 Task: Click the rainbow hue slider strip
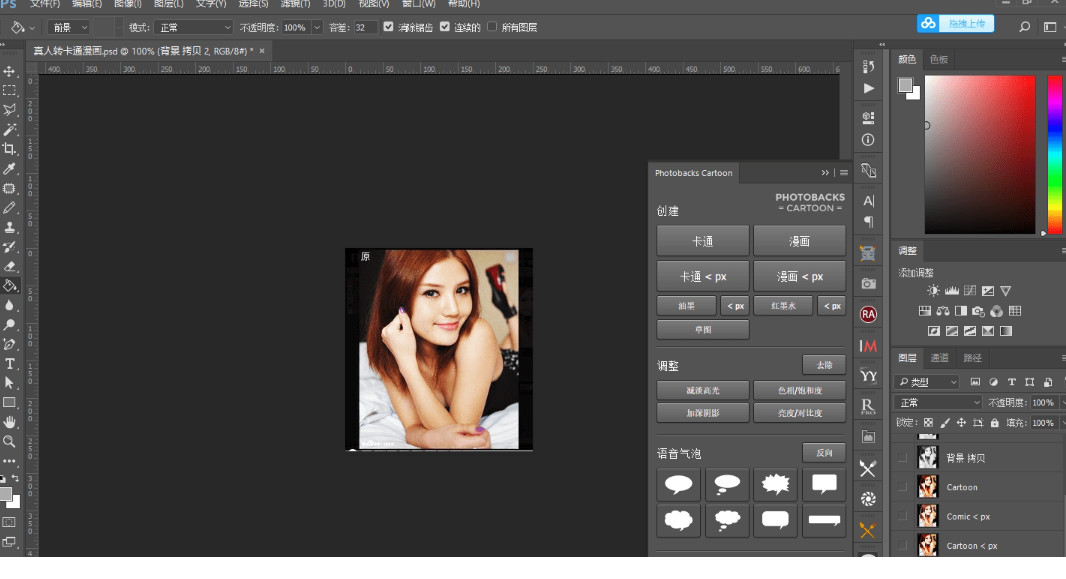pos(1054,153)
